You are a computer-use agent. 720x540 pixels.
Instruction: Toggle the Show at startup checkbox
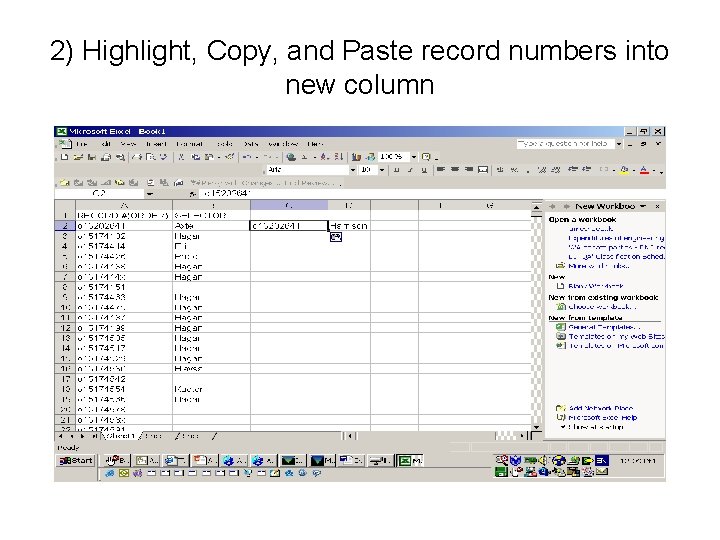(562, 427)
